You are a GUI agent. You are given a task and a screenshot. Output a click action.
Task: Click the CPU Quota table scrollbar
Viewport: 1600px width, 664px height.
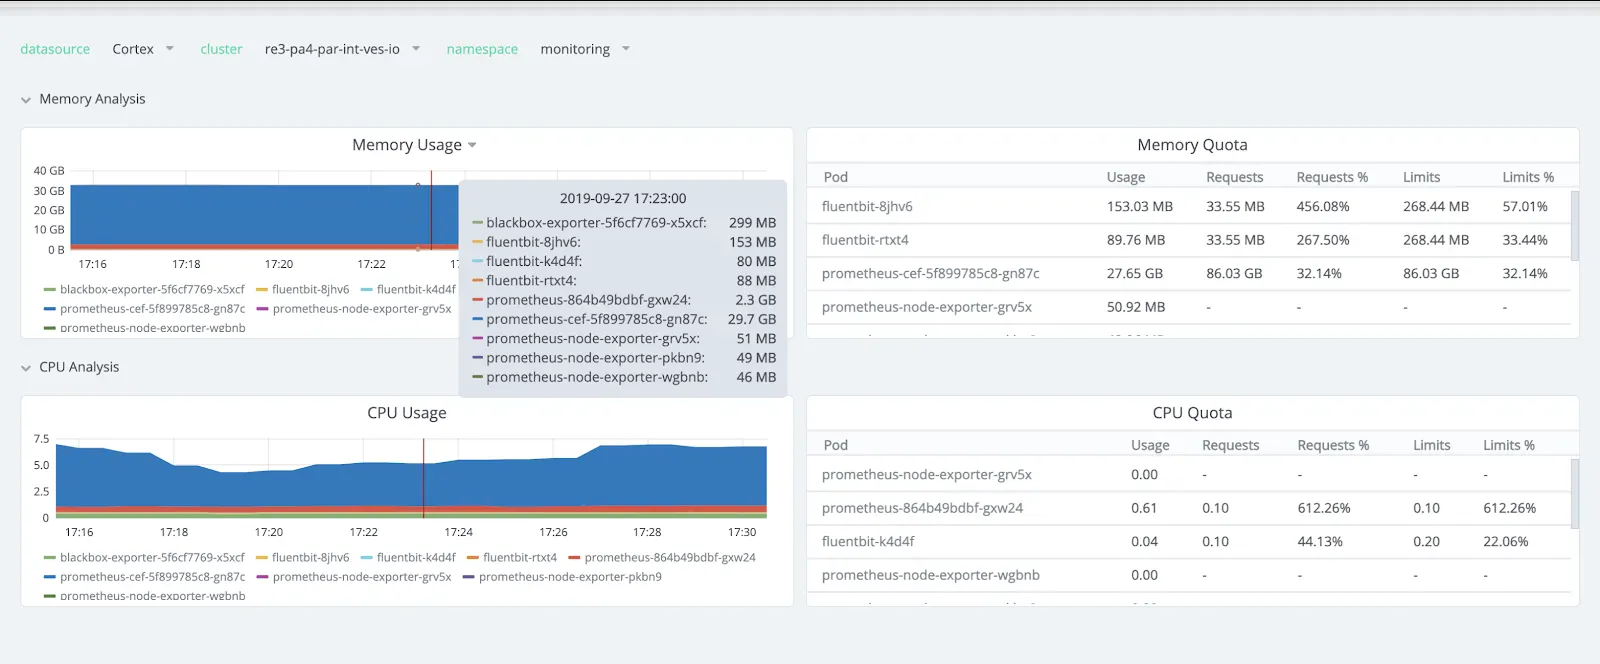[x=1575, y=494]
